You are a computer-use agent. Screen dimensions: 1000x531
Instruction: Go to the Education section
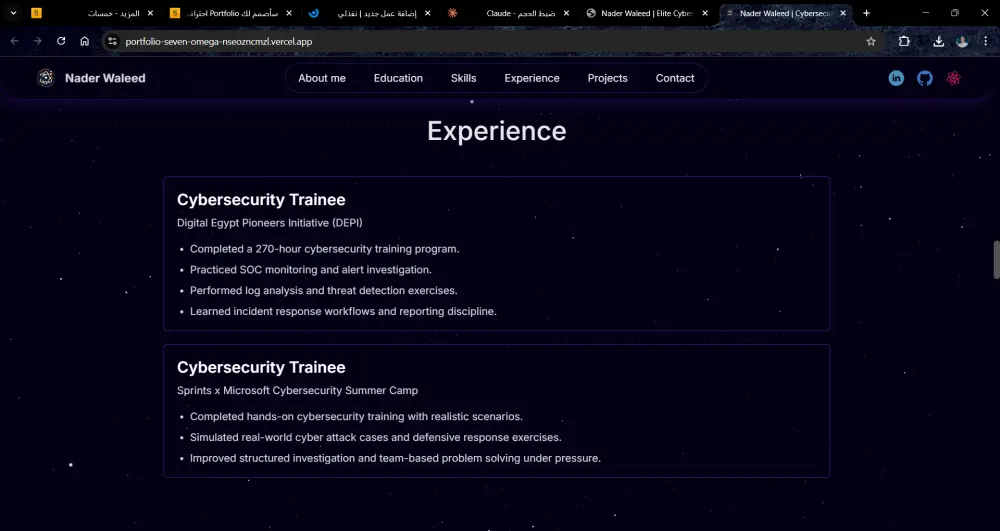[x=398, y=78]
